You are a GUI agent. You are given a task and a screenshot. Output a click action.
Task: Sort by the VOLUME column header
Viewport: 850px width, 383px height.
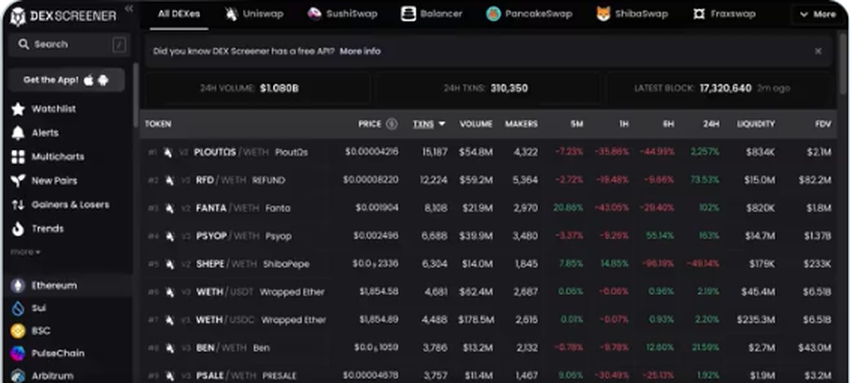pyautogui.click(x=476, y=124)
